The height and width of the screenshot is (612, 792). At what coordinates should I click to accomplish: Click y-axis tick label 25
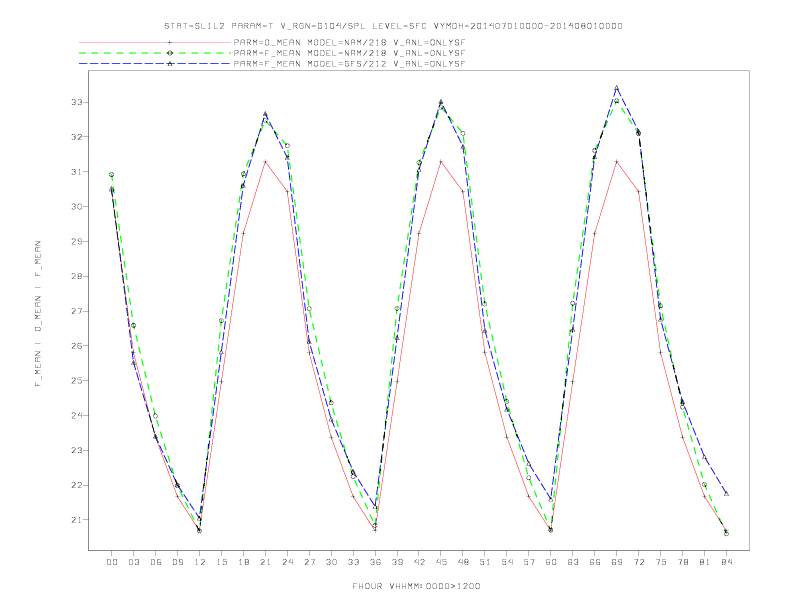pyautogui.click(x=77, y=381)
